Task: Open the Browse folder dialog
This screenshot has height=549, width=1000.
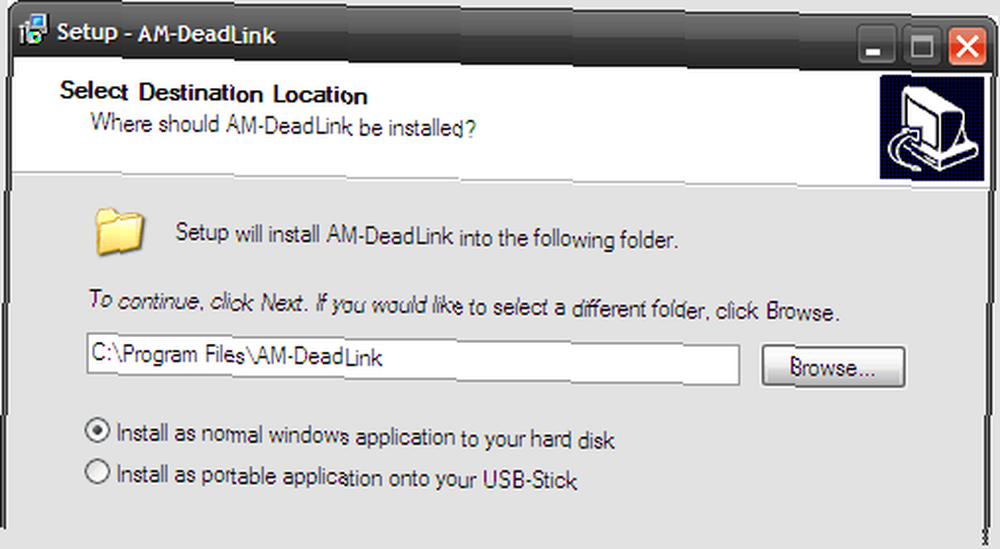Action: tap(833, 367)
